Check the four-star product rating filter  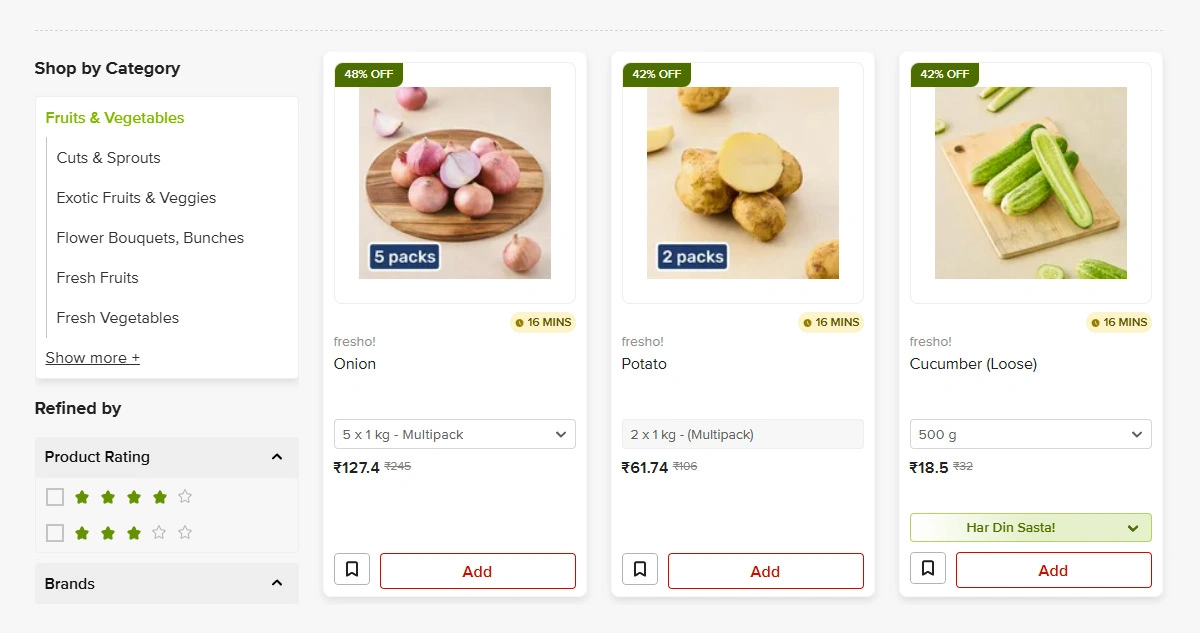(55, 497)
